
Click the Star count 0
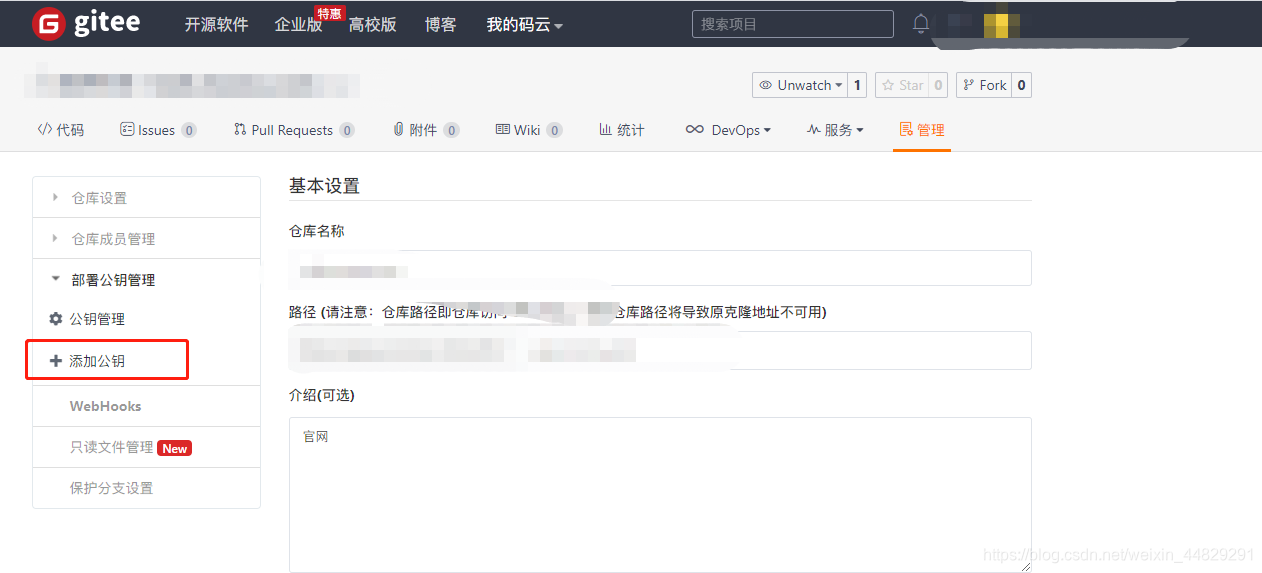pyautogui.click(x=938, y=85)
